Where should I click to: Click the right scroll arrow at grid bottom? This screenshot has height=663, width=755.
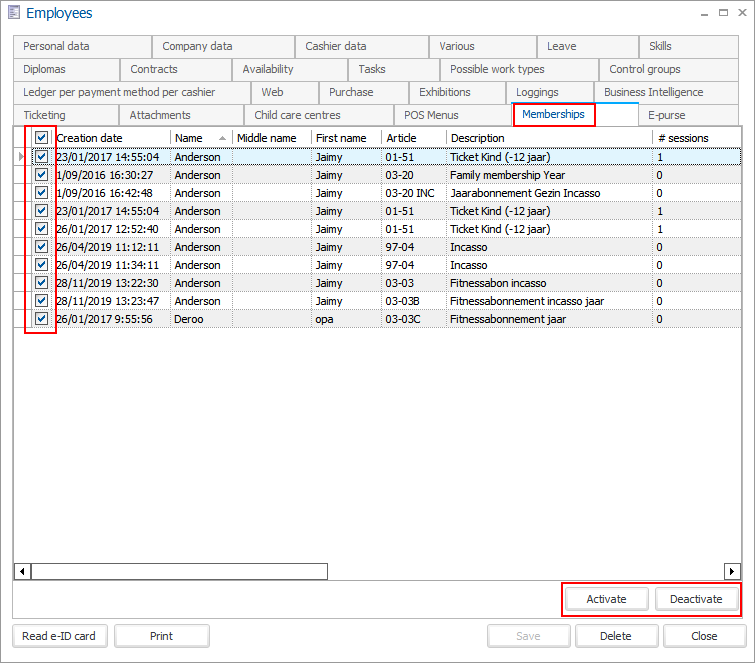(x=733, y=572)
